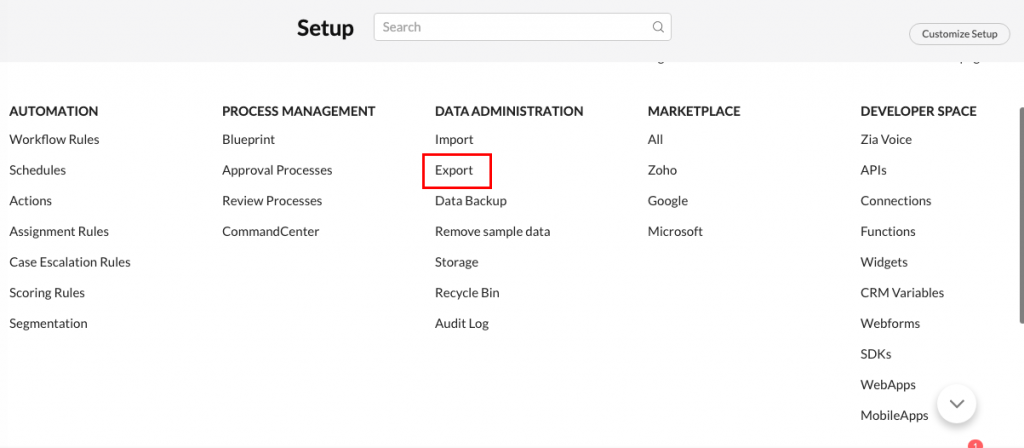The height and width of the screenshot is (448, 1024).
Task: Open CommandCenter
Action: point(270,232)
